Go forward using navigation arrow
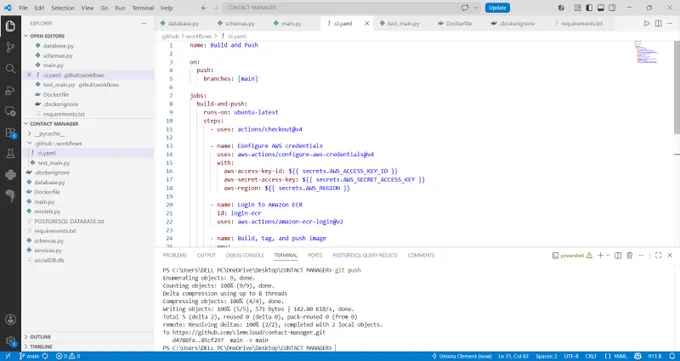The image size is (680, 361). coord(216,8)
